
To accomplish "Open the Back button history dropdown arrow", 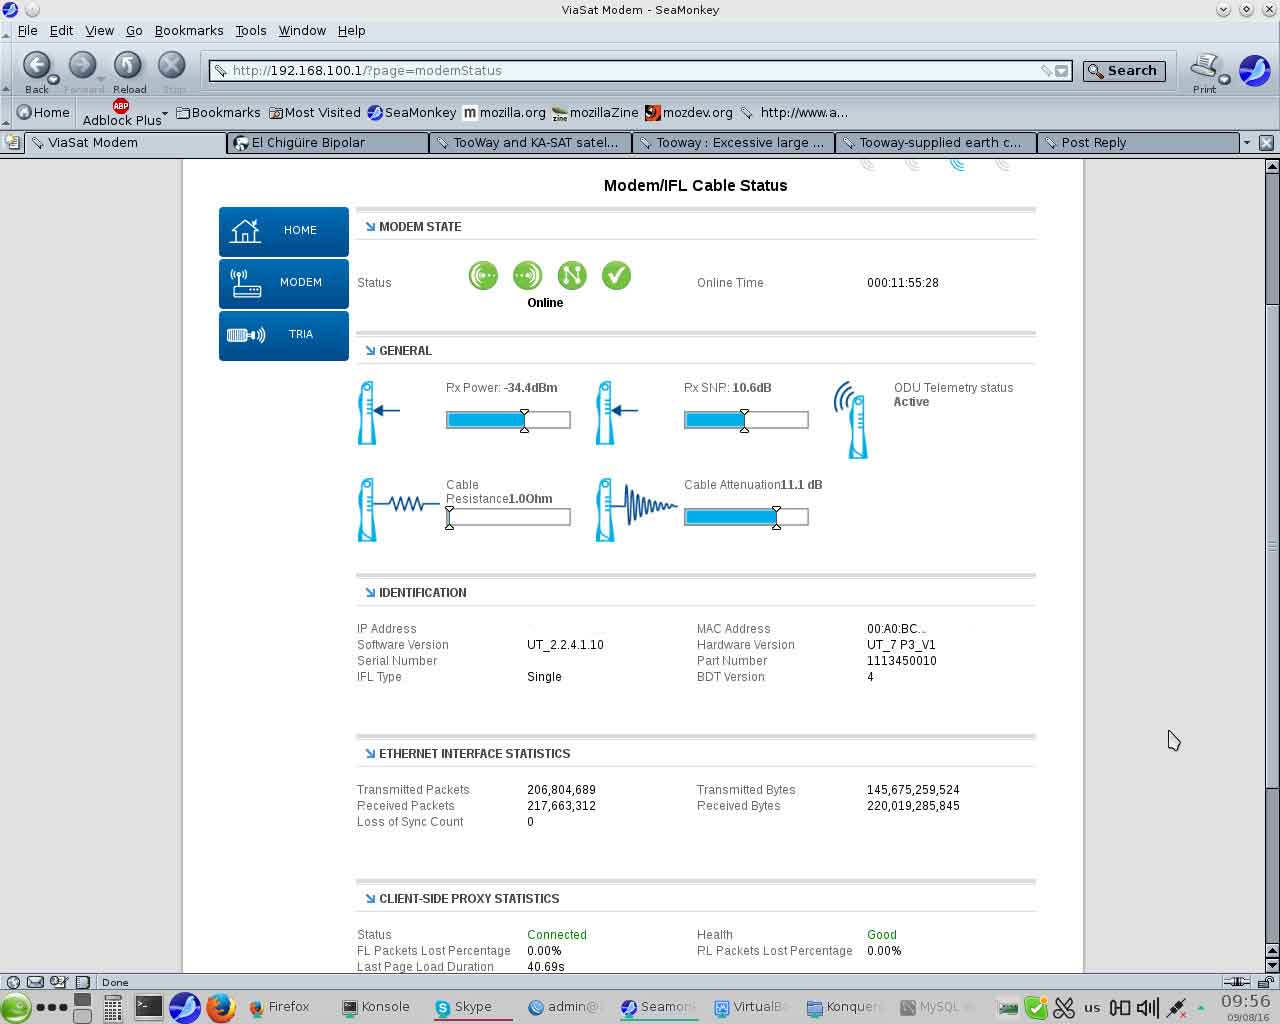I will [x=54, y=79].
